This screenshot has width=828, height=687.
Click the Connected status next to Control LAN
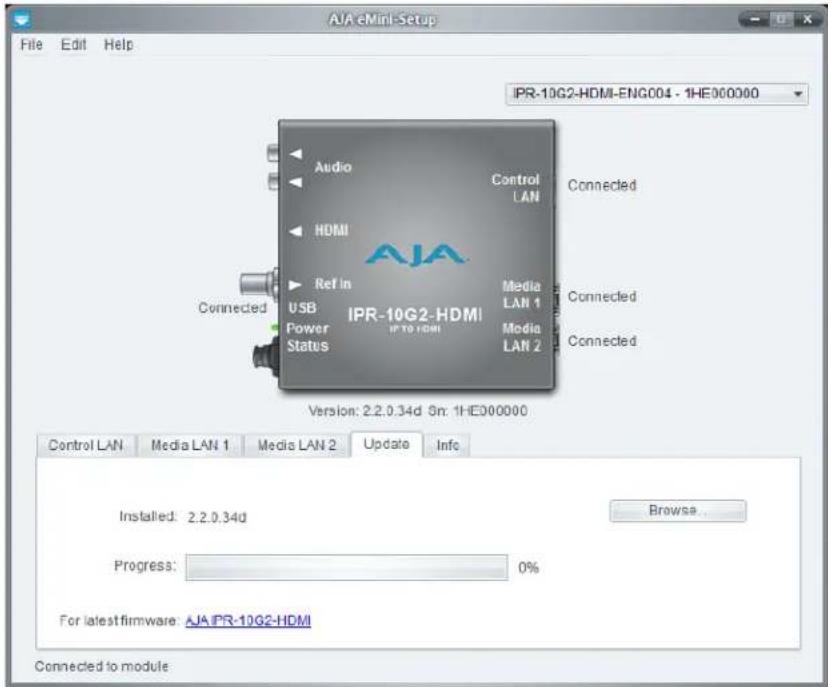(602, 185)
